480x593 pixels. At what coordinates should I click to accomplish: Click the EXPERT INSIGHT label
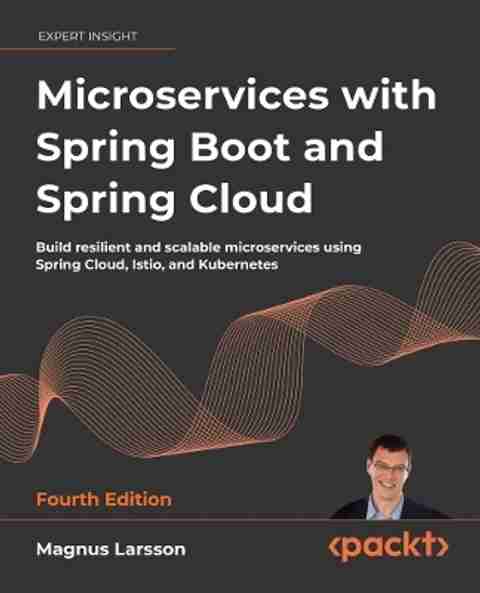pos(87,36)
